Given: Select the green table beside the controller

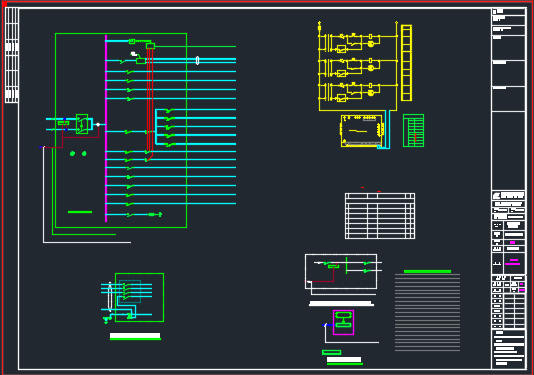Looking at the screenshot, I should [x=413, y=131].
